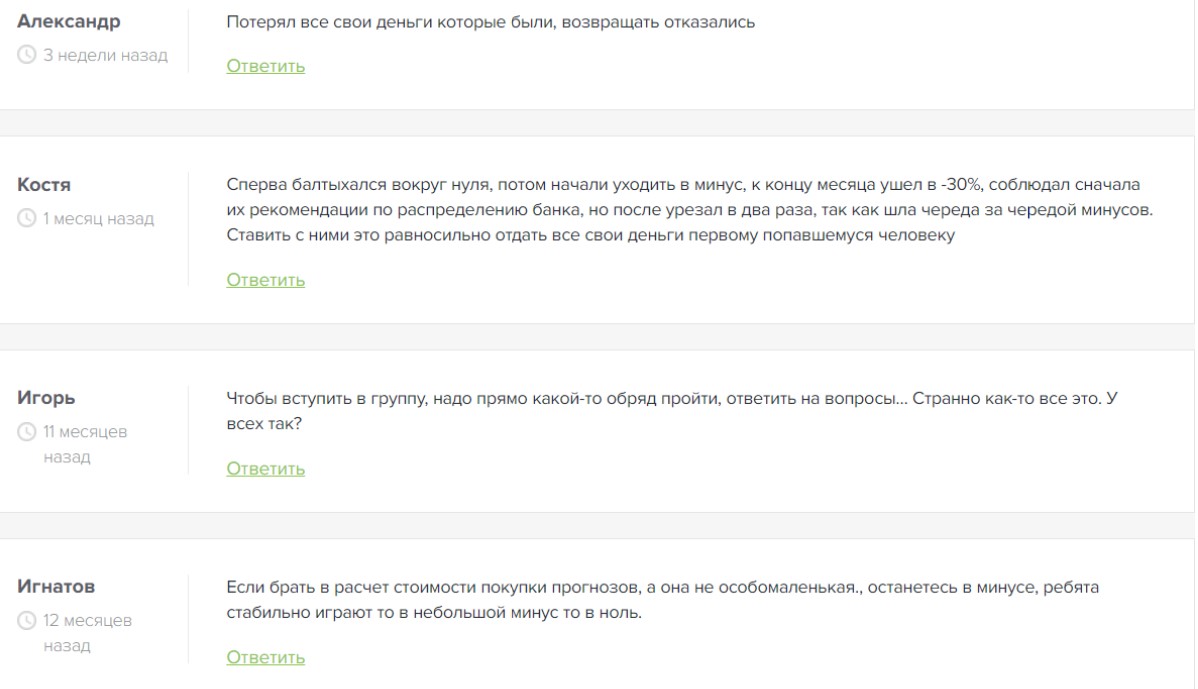Reply to Александр's comment via Ответить
Screen dimensions: 1198x689
265,66
